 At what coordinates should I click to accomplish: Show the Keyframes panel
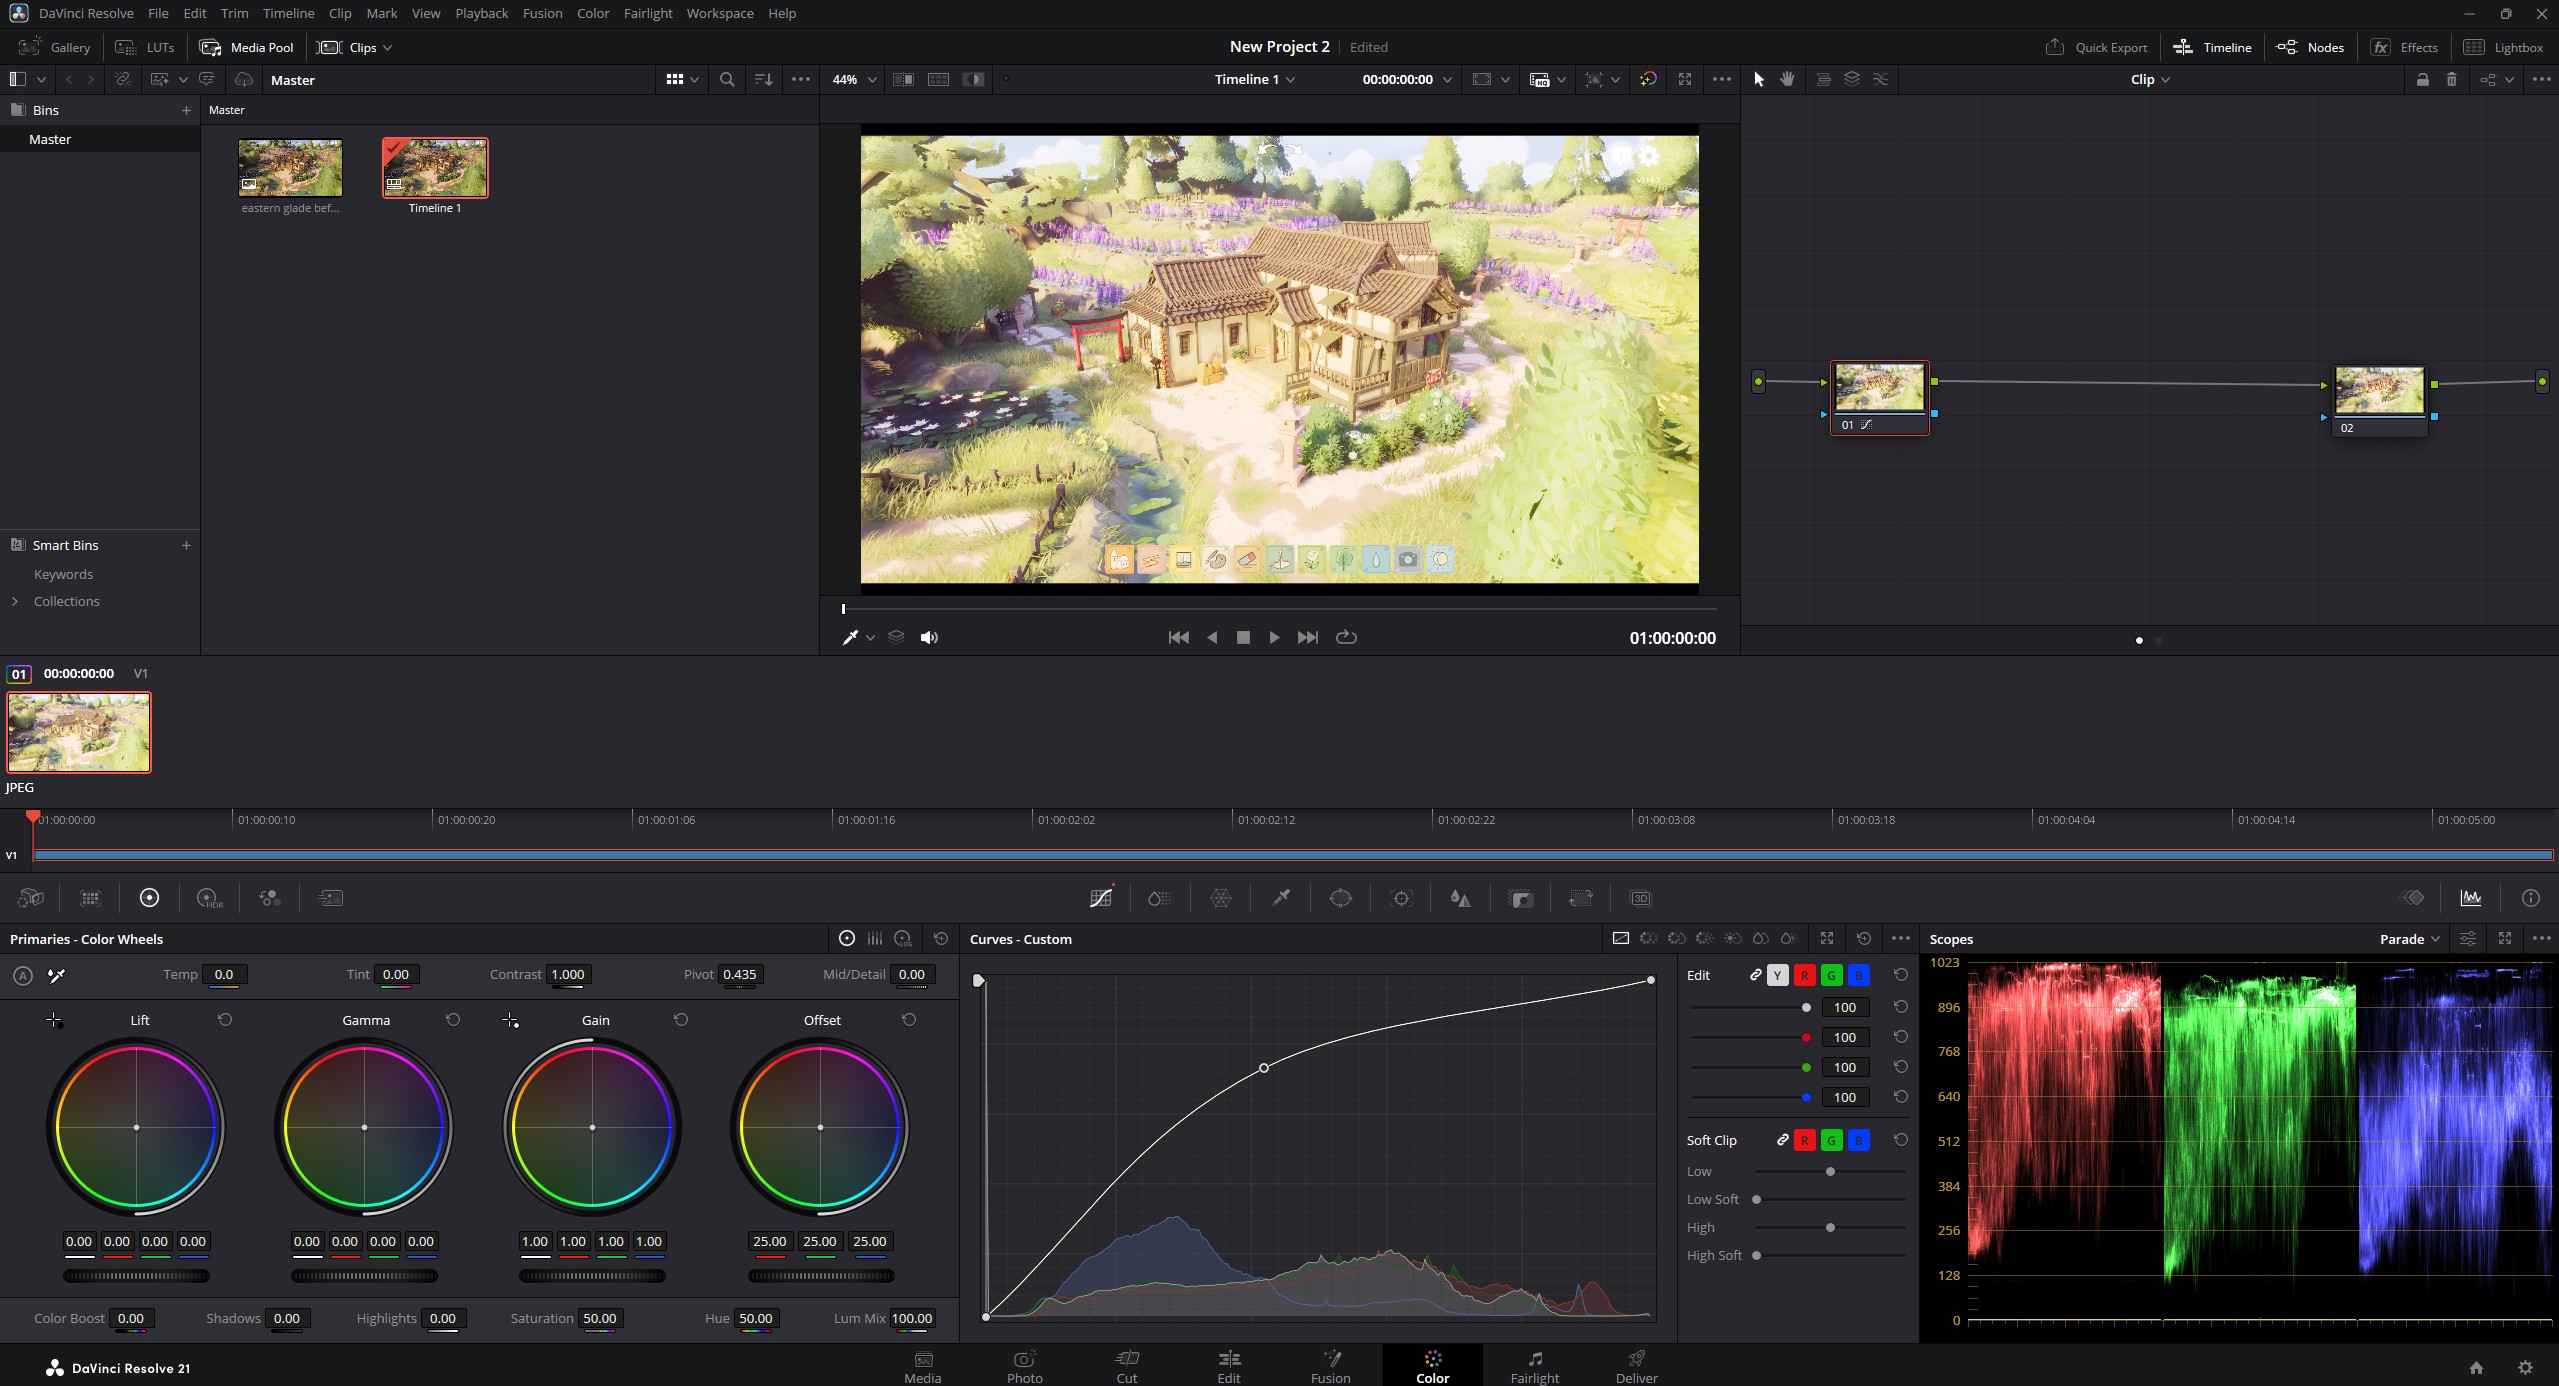(2412, 898)
